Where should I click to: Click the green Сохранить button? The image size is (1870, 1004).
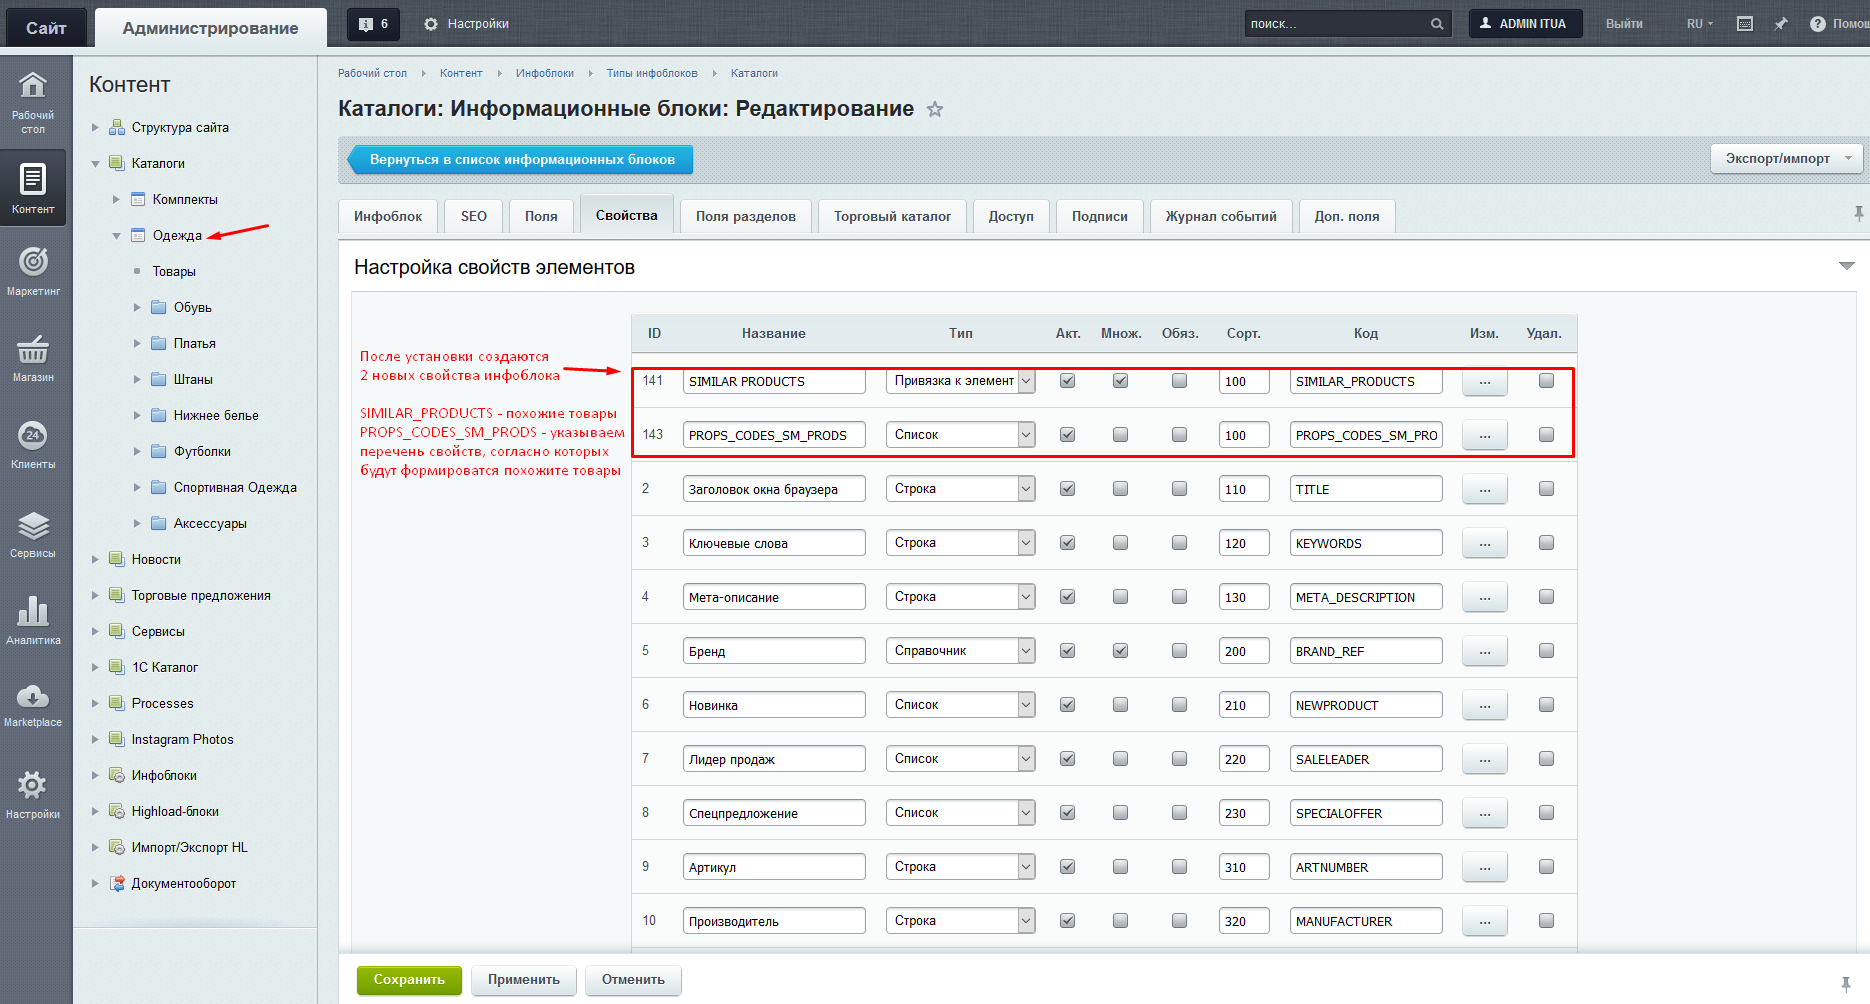[409, 980]
